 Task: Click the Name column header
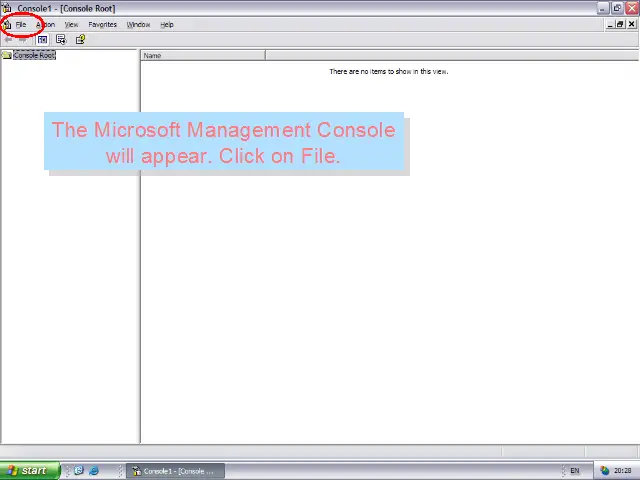pyautogui.click(x=203, y=56)
